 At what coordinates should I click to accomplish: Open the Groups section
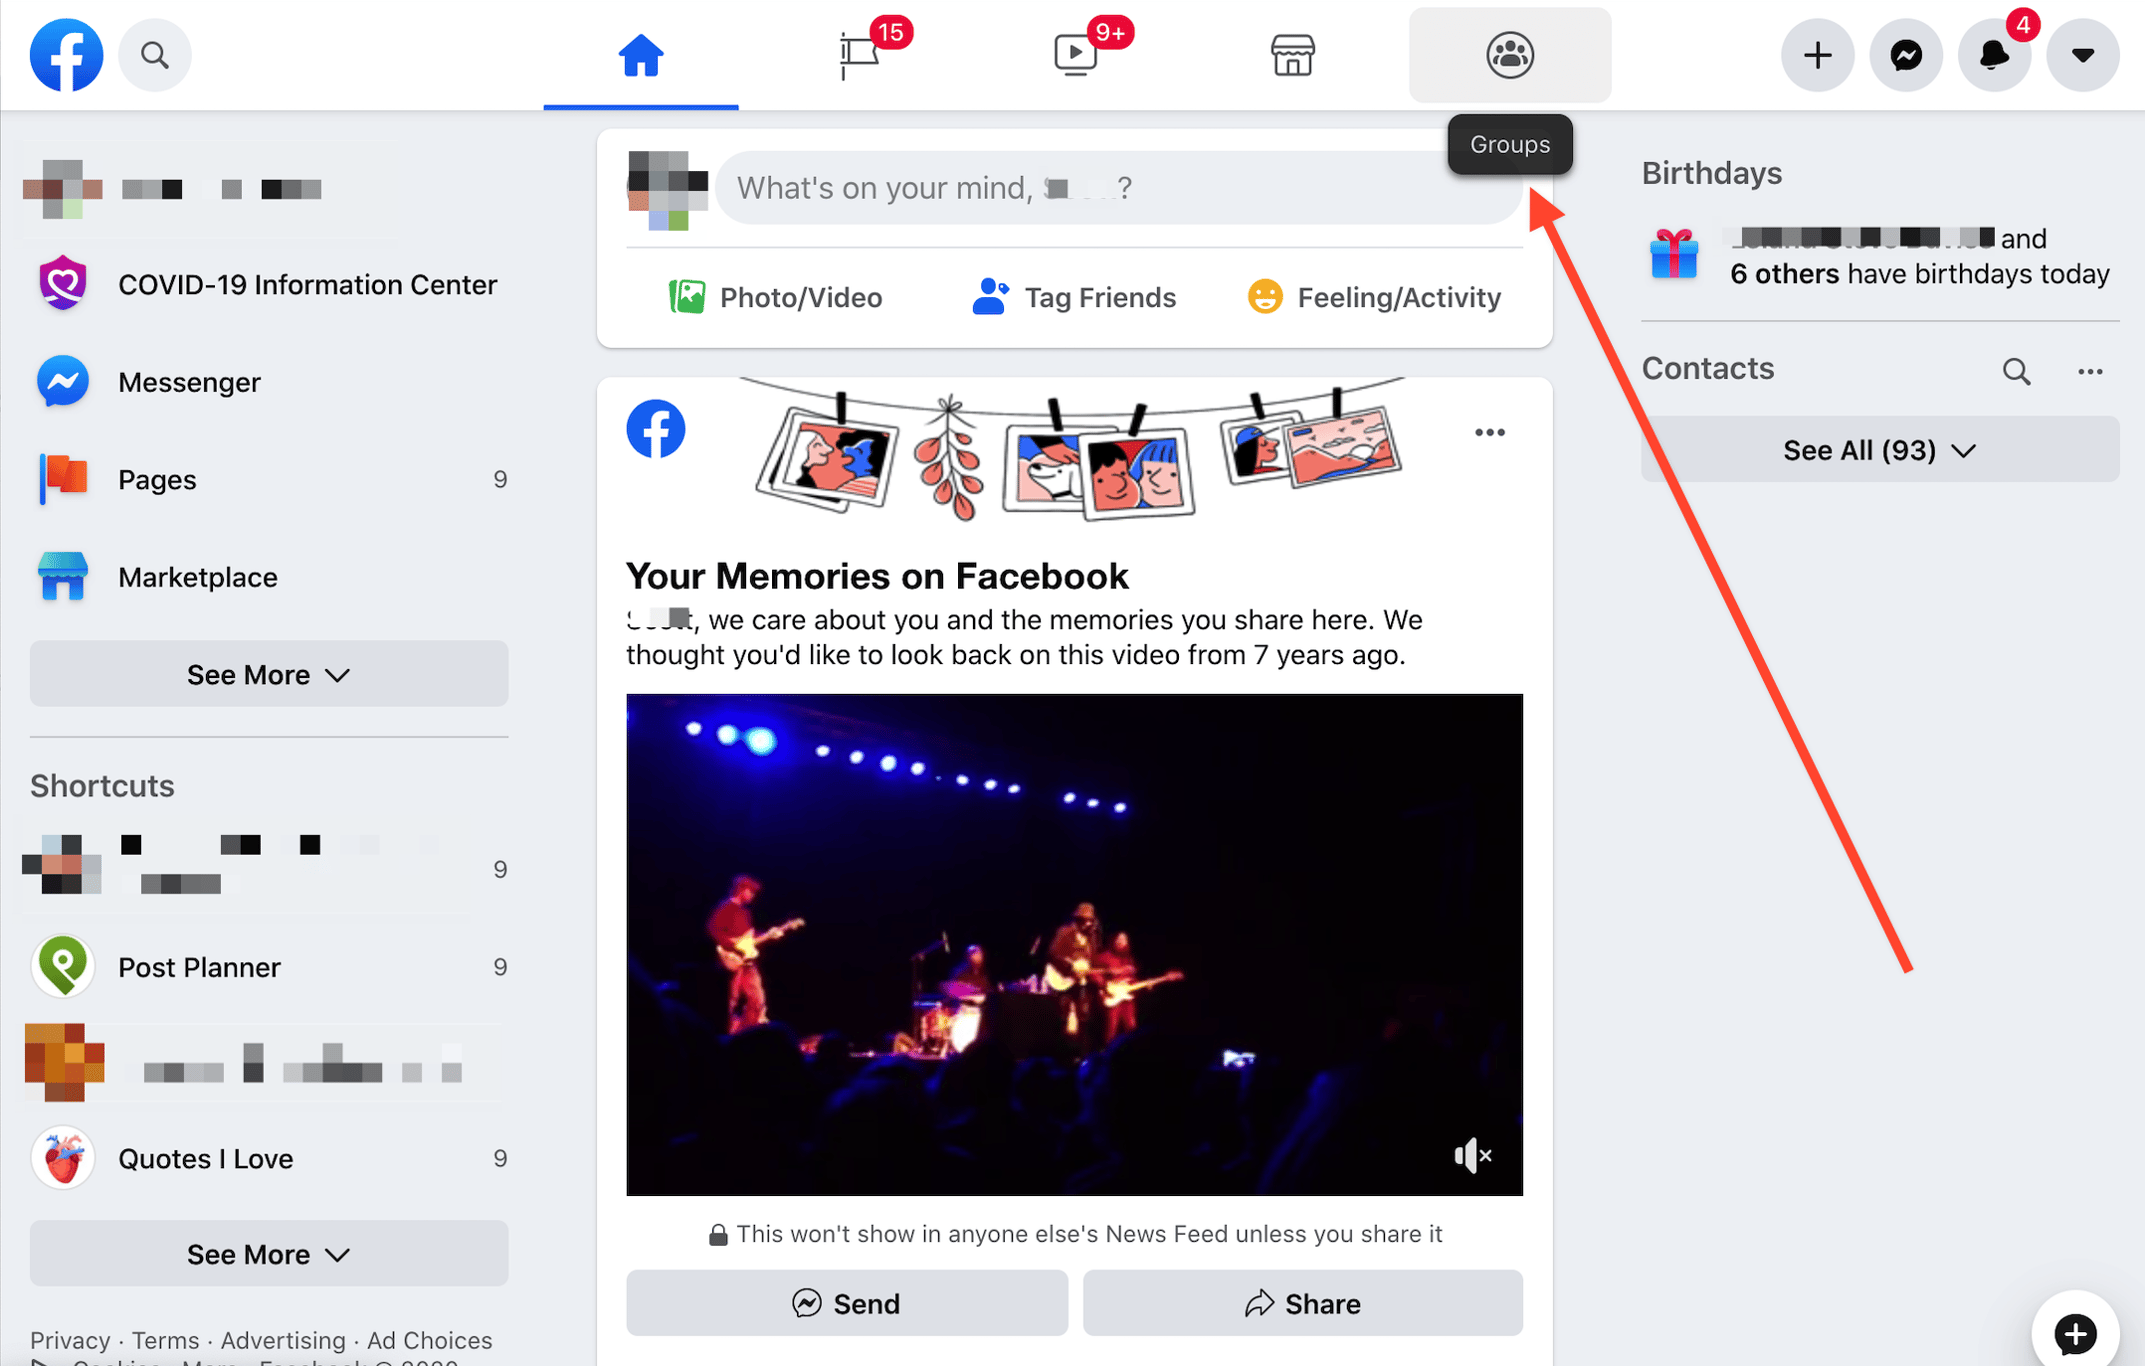[1509, 55]
